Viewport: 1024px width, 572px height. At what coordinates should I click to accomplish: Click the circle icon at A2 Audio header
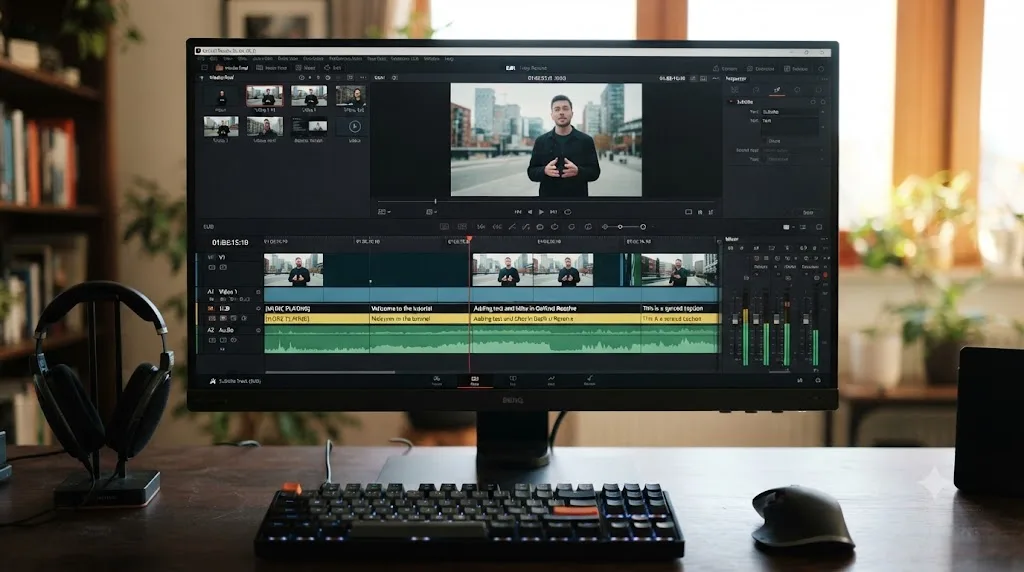point(259,330)
